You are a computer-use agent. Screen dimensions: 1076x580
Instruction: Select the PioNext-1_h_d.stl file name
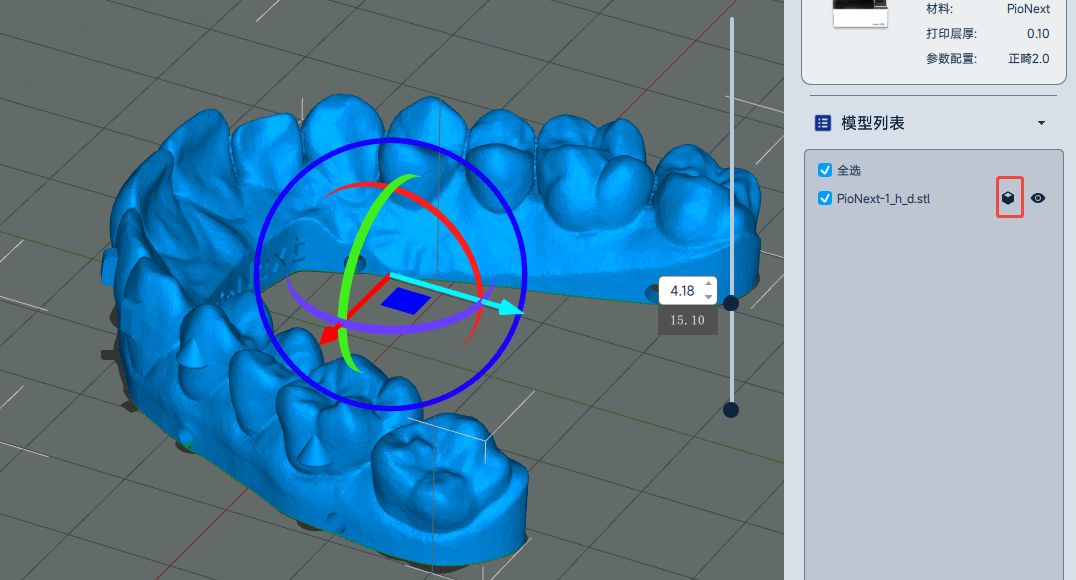[883, 198]
